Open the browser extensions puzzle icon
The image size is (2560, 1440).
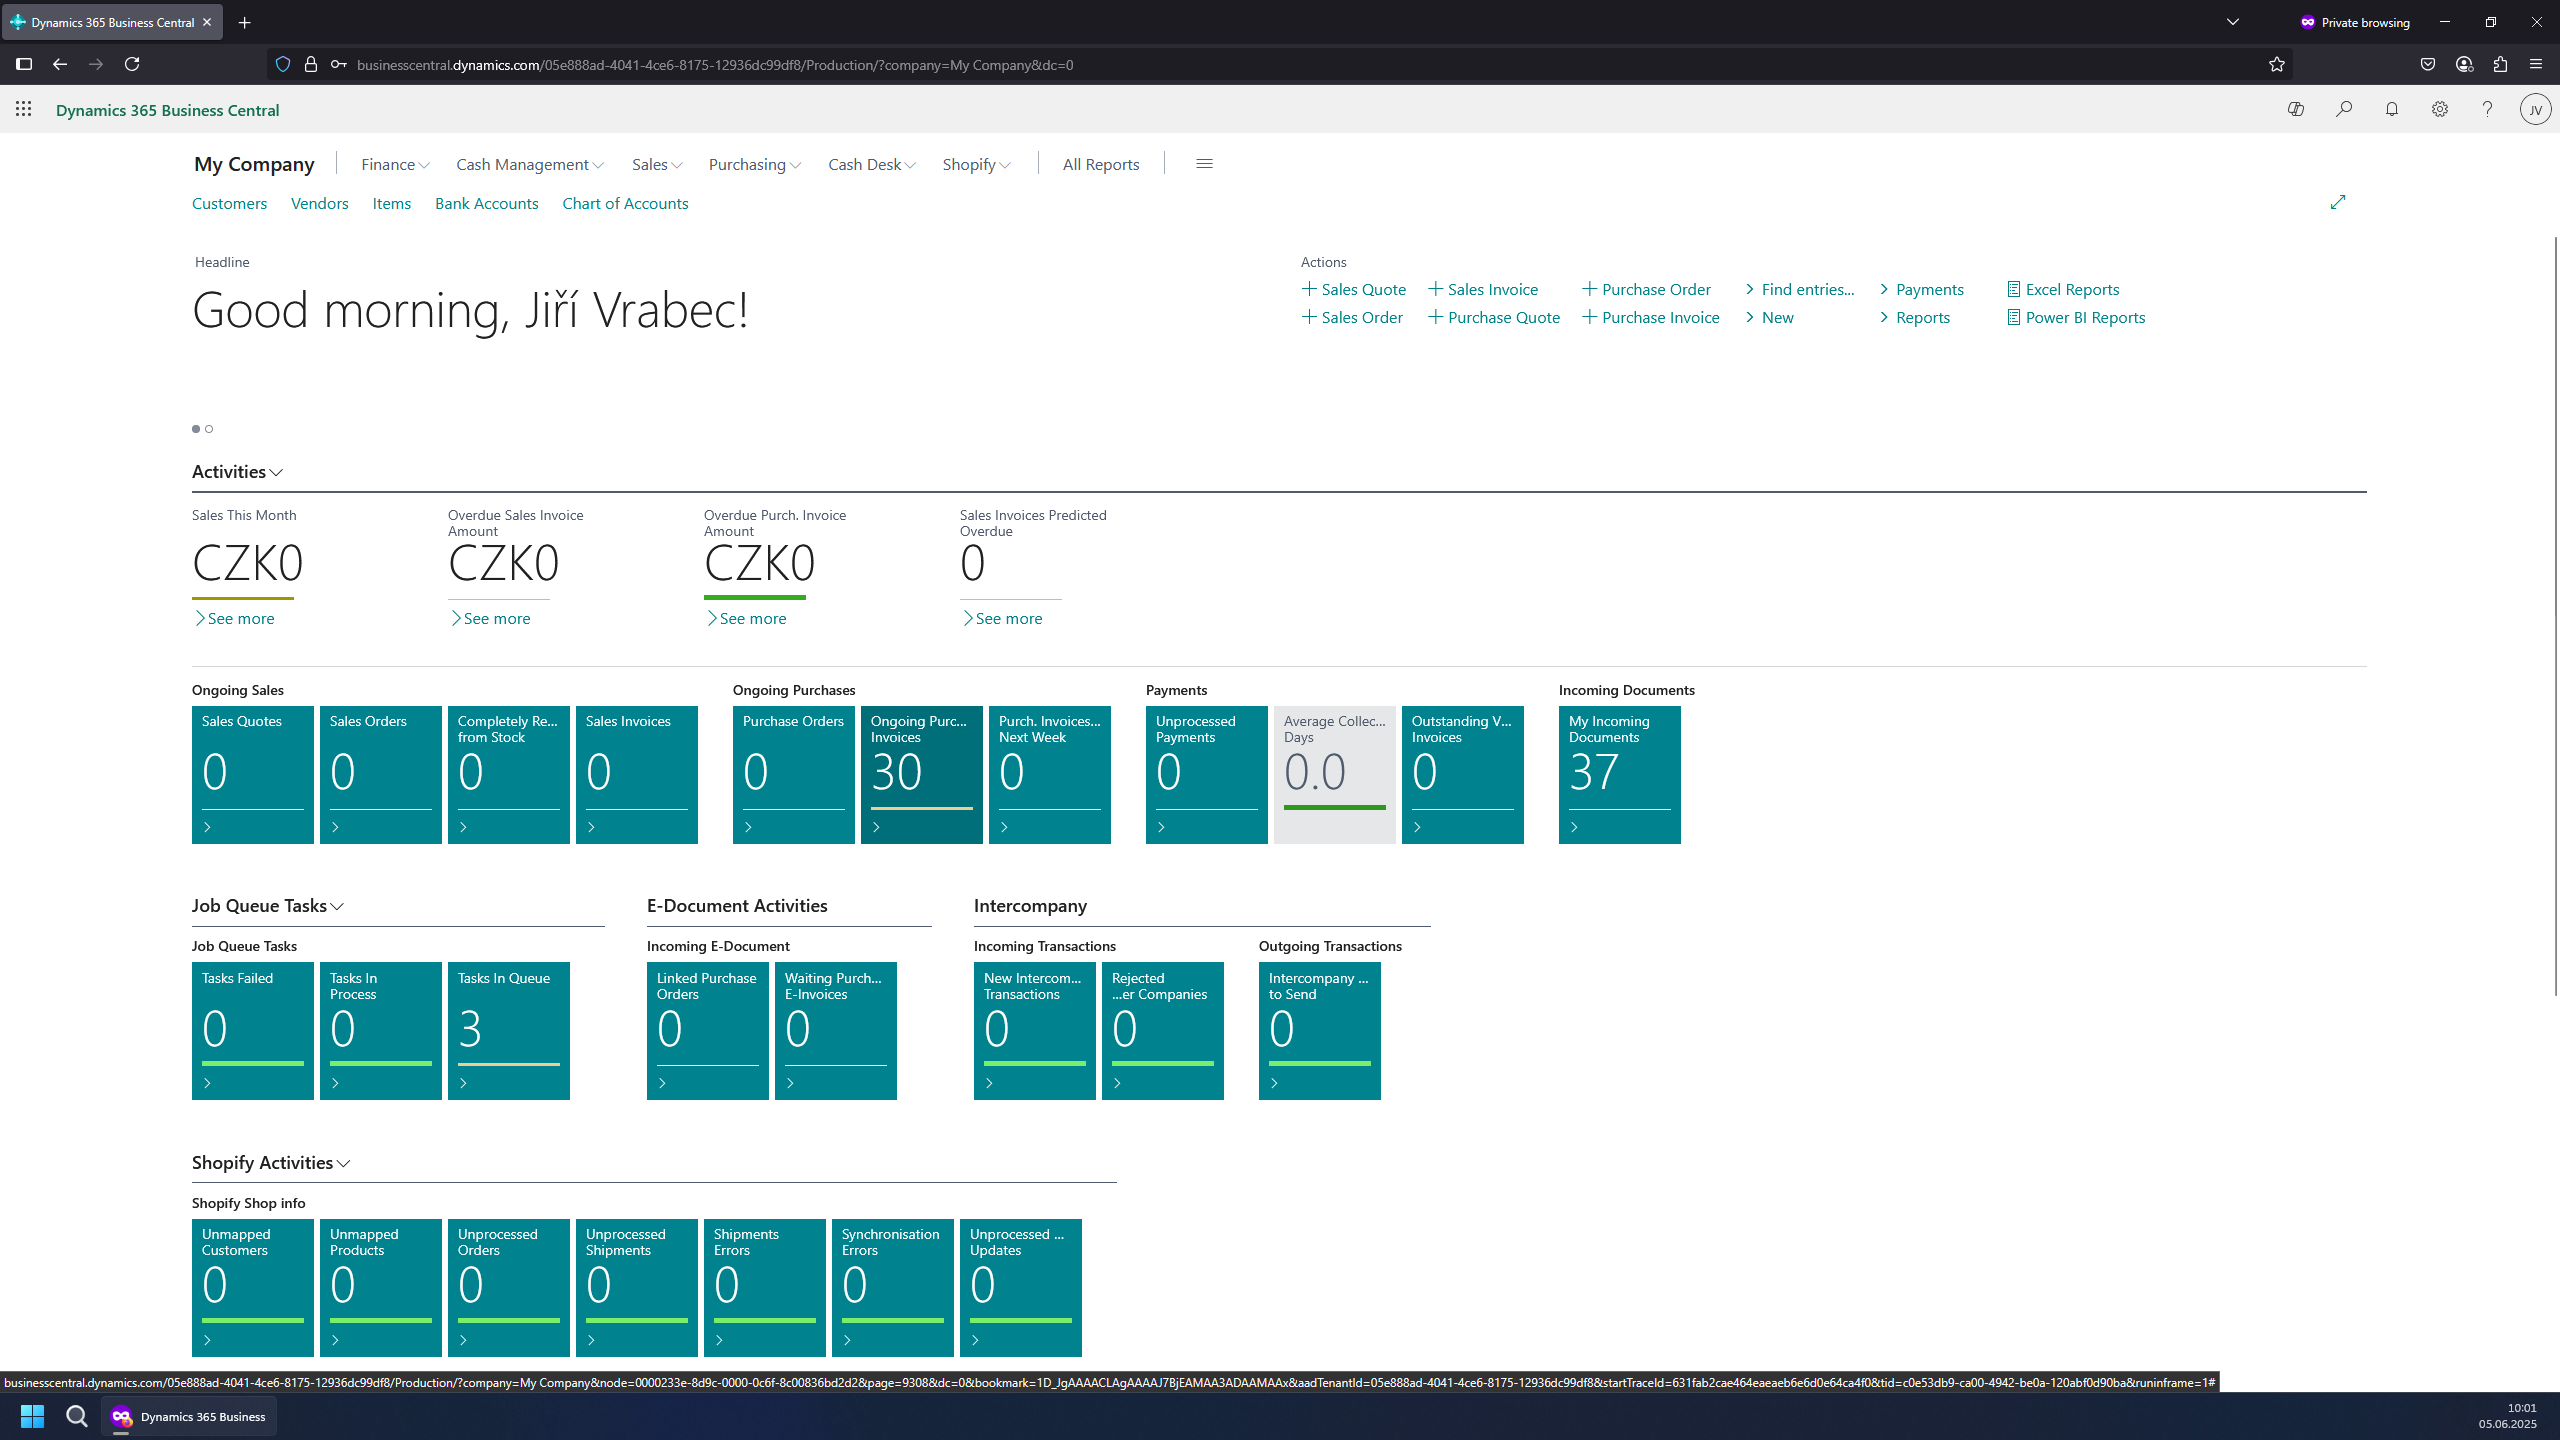pos(2500,64)
